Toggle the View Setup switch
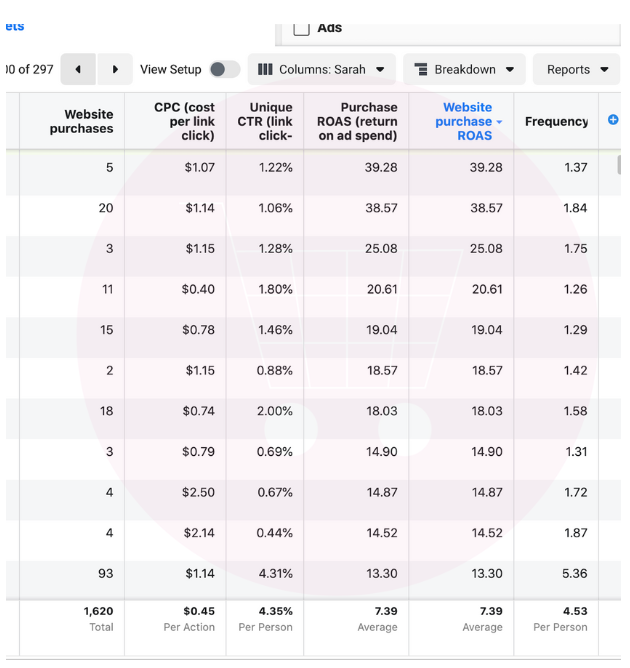630x668 pixels. click(225, 69)
